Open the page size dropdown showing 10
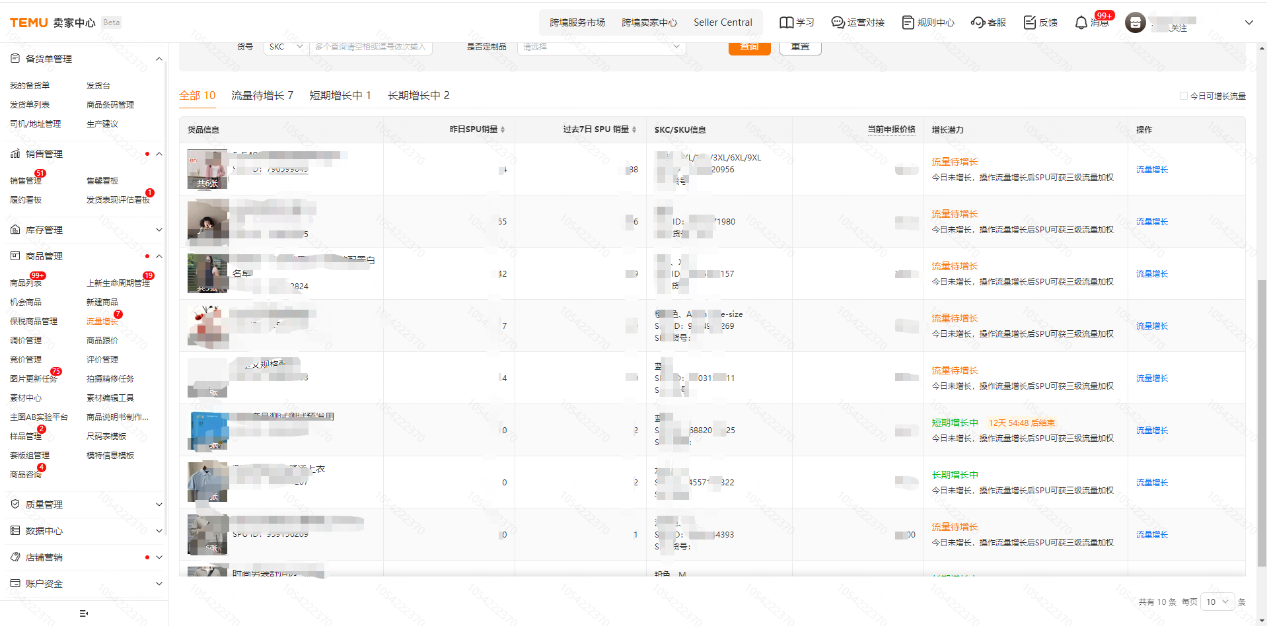 coord(1217,602)
